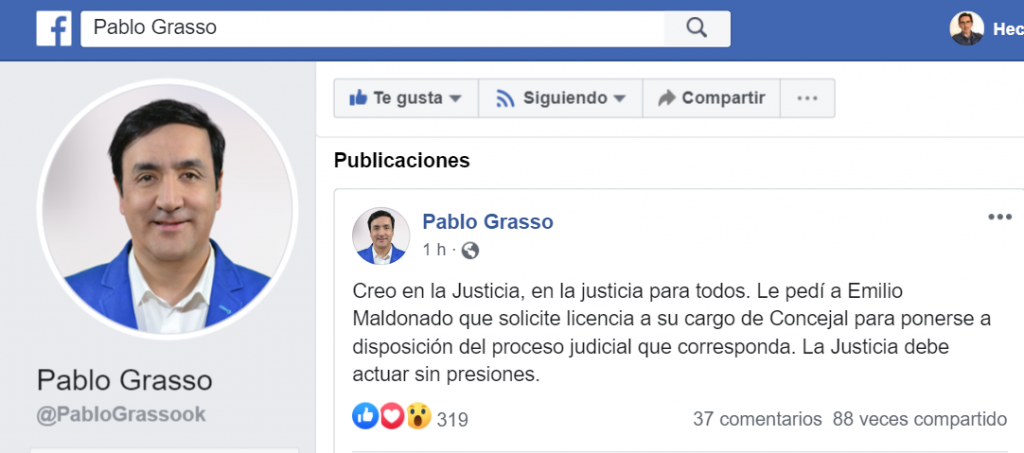The image size is (1024, 453).
Task: Click the post's small author avatar
Action: (x=381, y=236)
